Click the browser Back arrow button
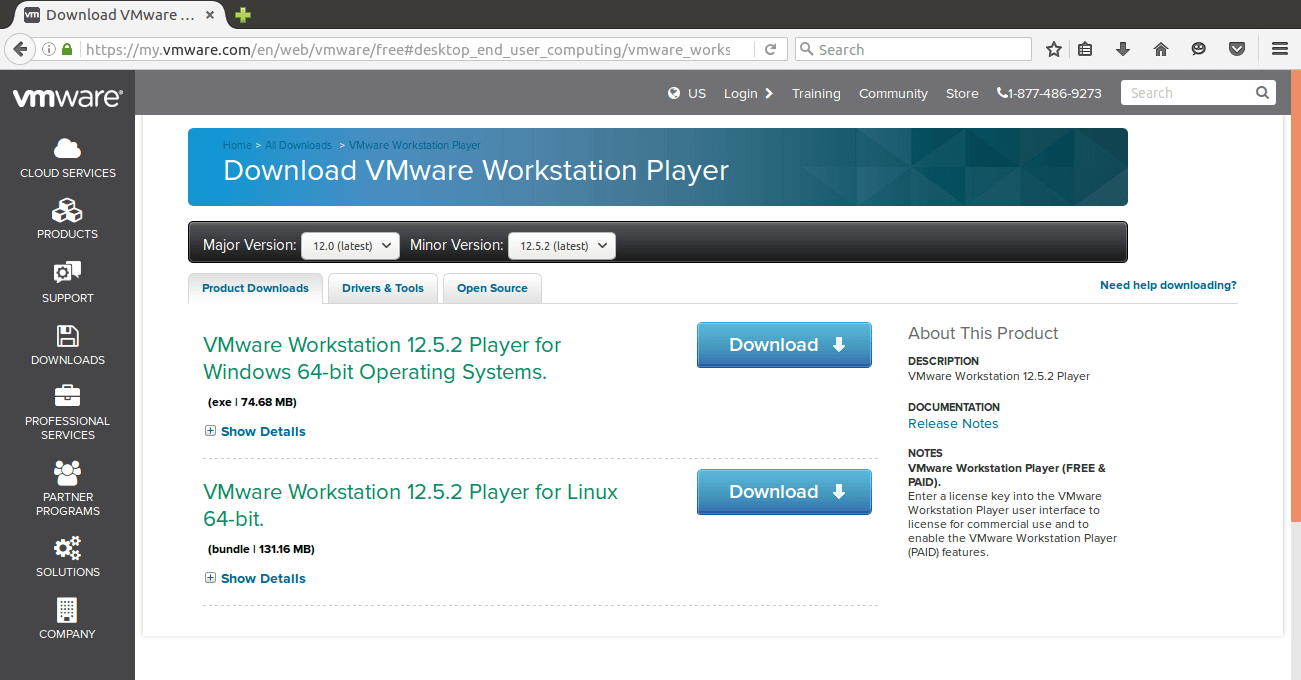 (x=19, y=49)
